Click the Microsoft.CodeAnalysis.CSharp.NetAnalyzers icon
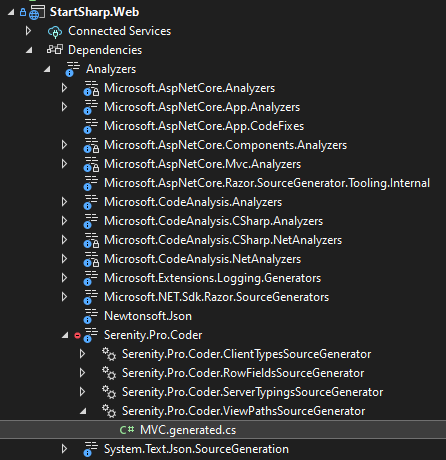446x460 pixels. click(x=91, y=240)
